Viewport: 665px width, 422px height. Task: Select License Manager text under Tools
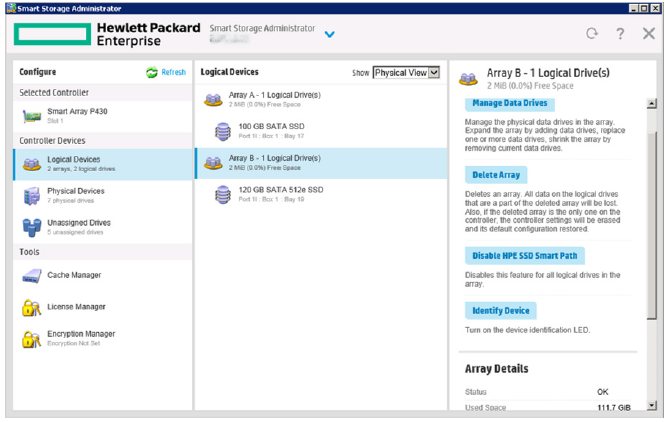pyautogui.click(x=76, y=307)
